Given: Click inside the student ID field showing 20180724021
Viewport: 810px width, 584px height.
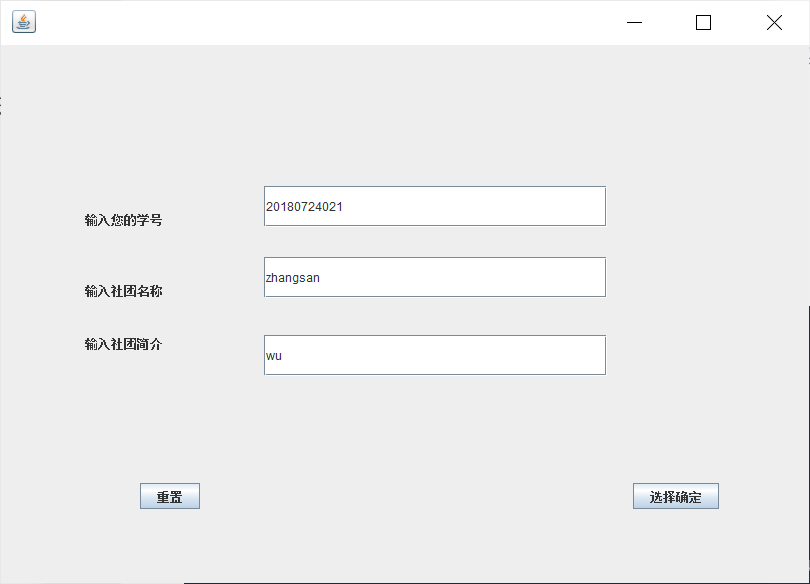Looking at the screenshot, I should pyautogui.click(x=433, y=206).
